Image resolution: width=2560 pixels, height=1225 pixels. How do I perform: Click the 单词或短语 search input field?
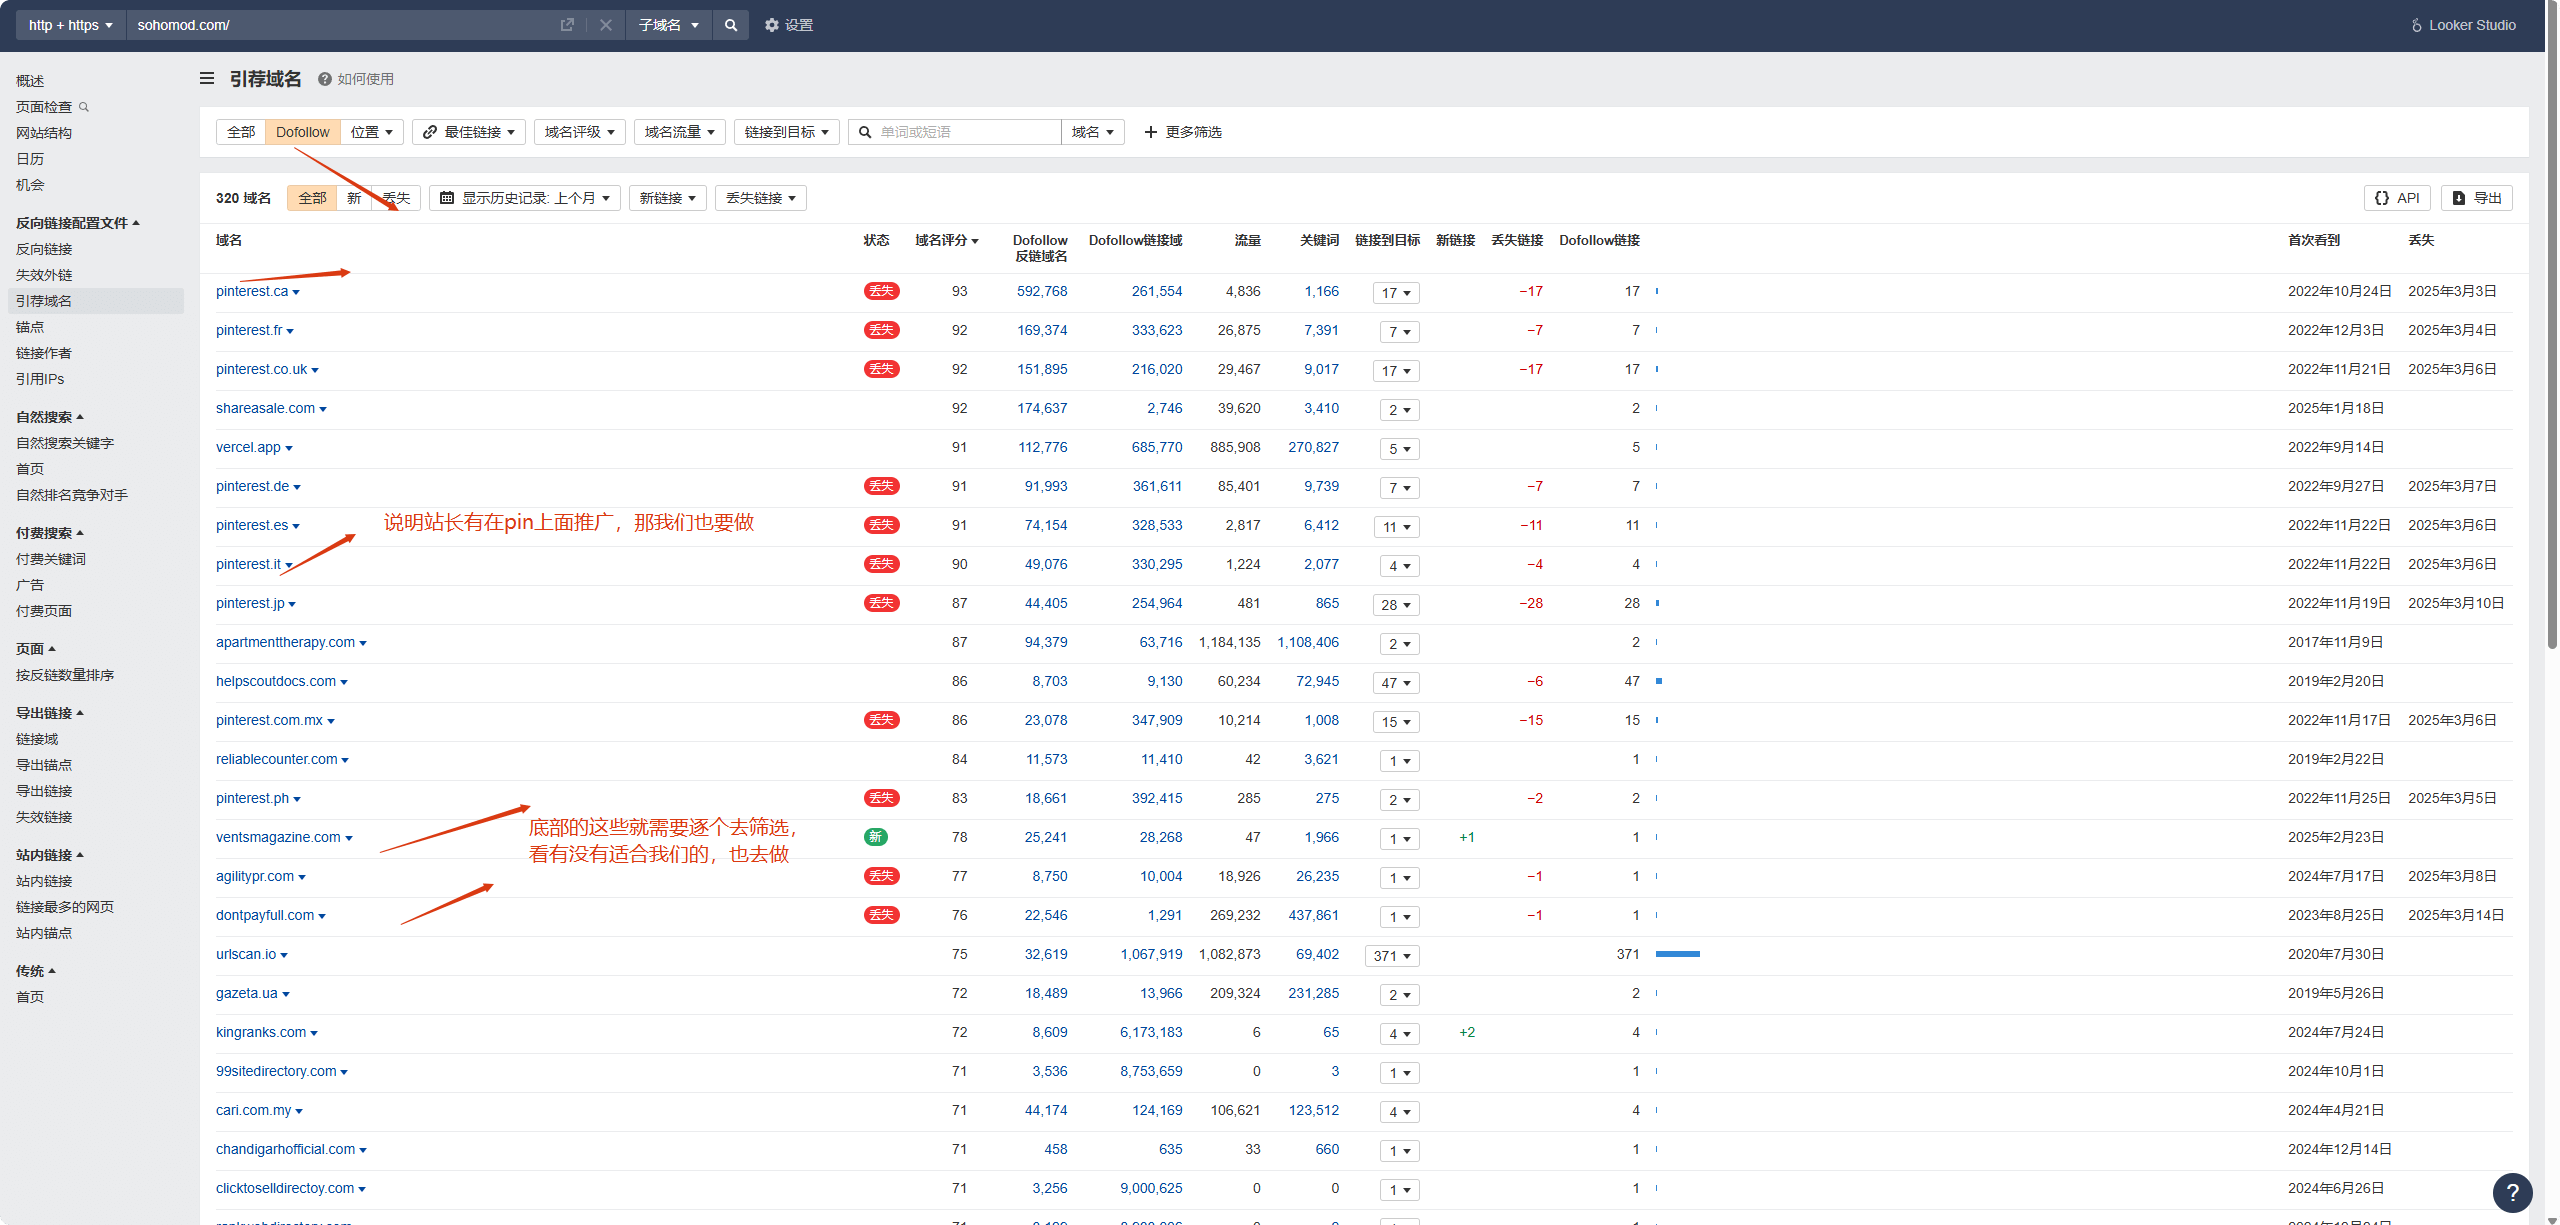[x=960, y=131]
